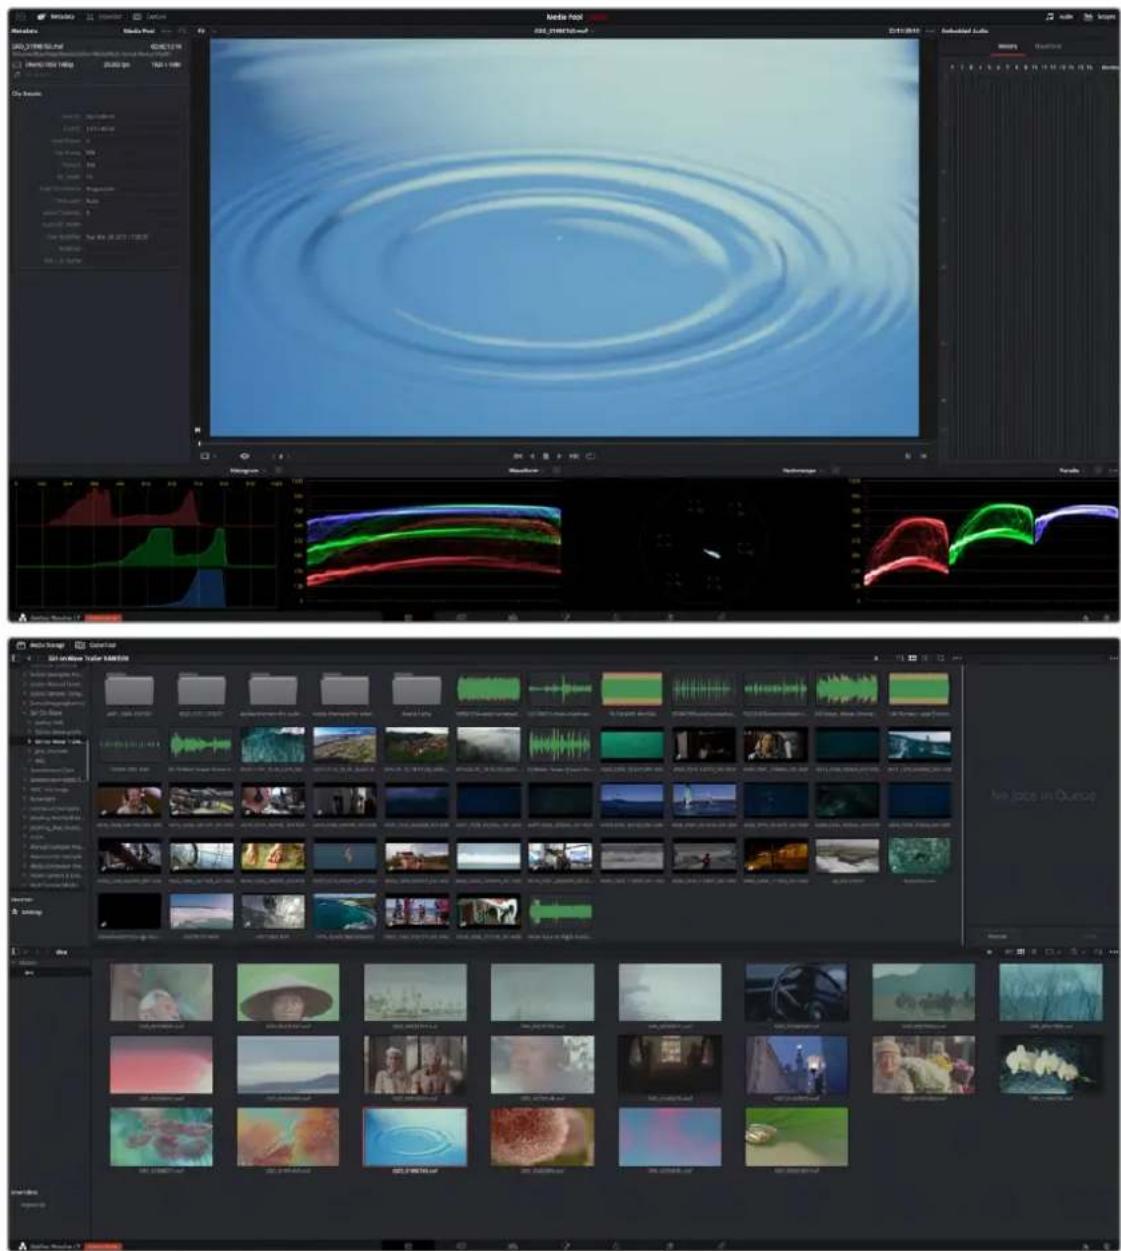The height and width of the screenshot is (1251, 1121).
Task: Stop playback in the viewer
Action: pyautogui.click(x=546, y=456)
